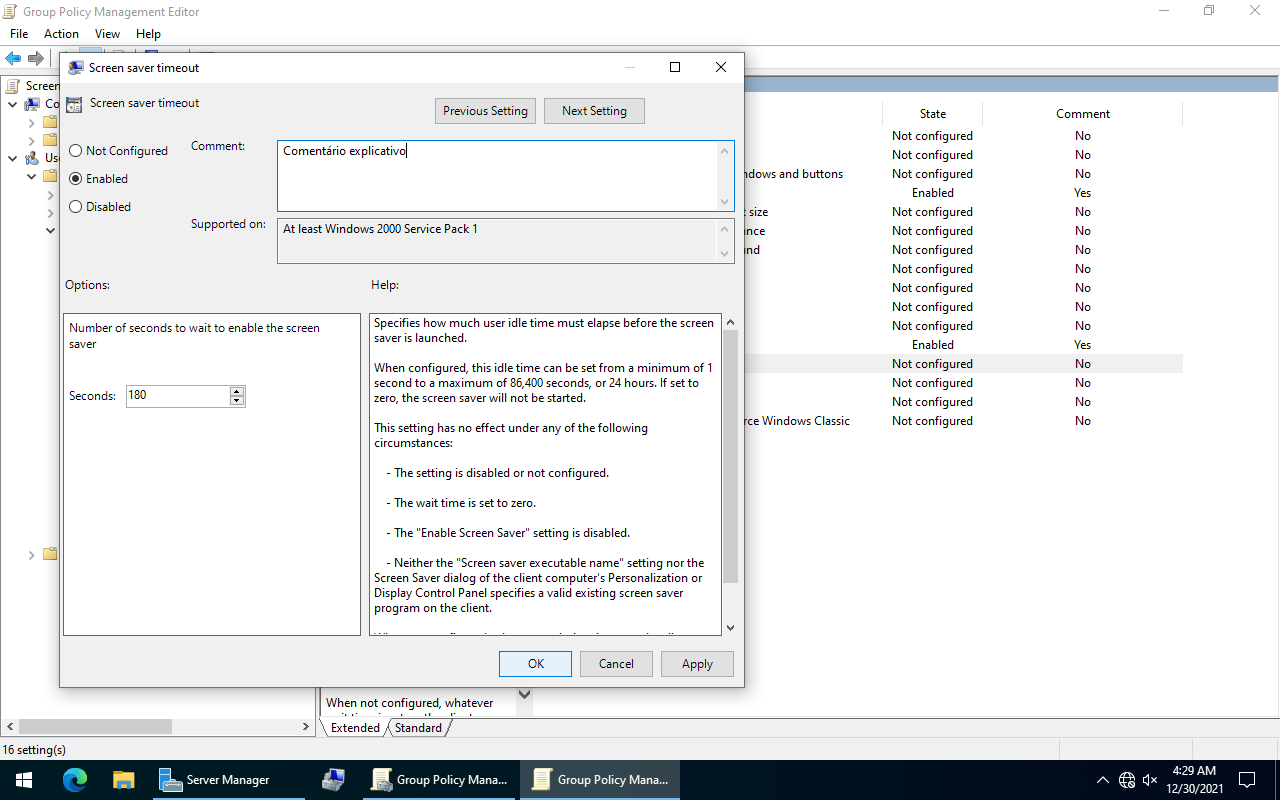The height and width of the screenshot is (800, 1280).
Task: Open the notification center icon
Action: point(1247,780)
